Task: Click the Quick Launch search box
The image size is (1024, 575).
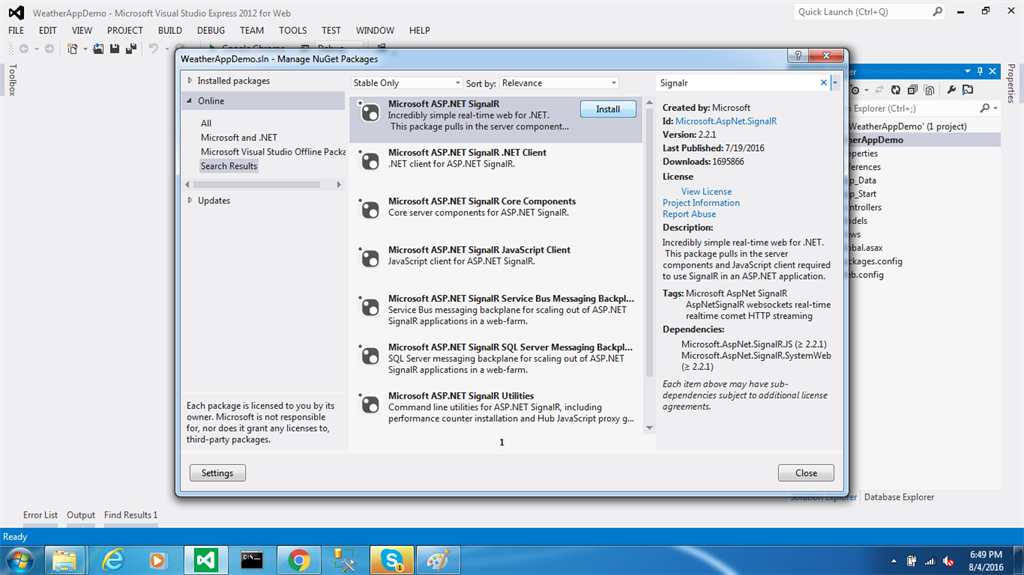Action: (x=869, y=12)
